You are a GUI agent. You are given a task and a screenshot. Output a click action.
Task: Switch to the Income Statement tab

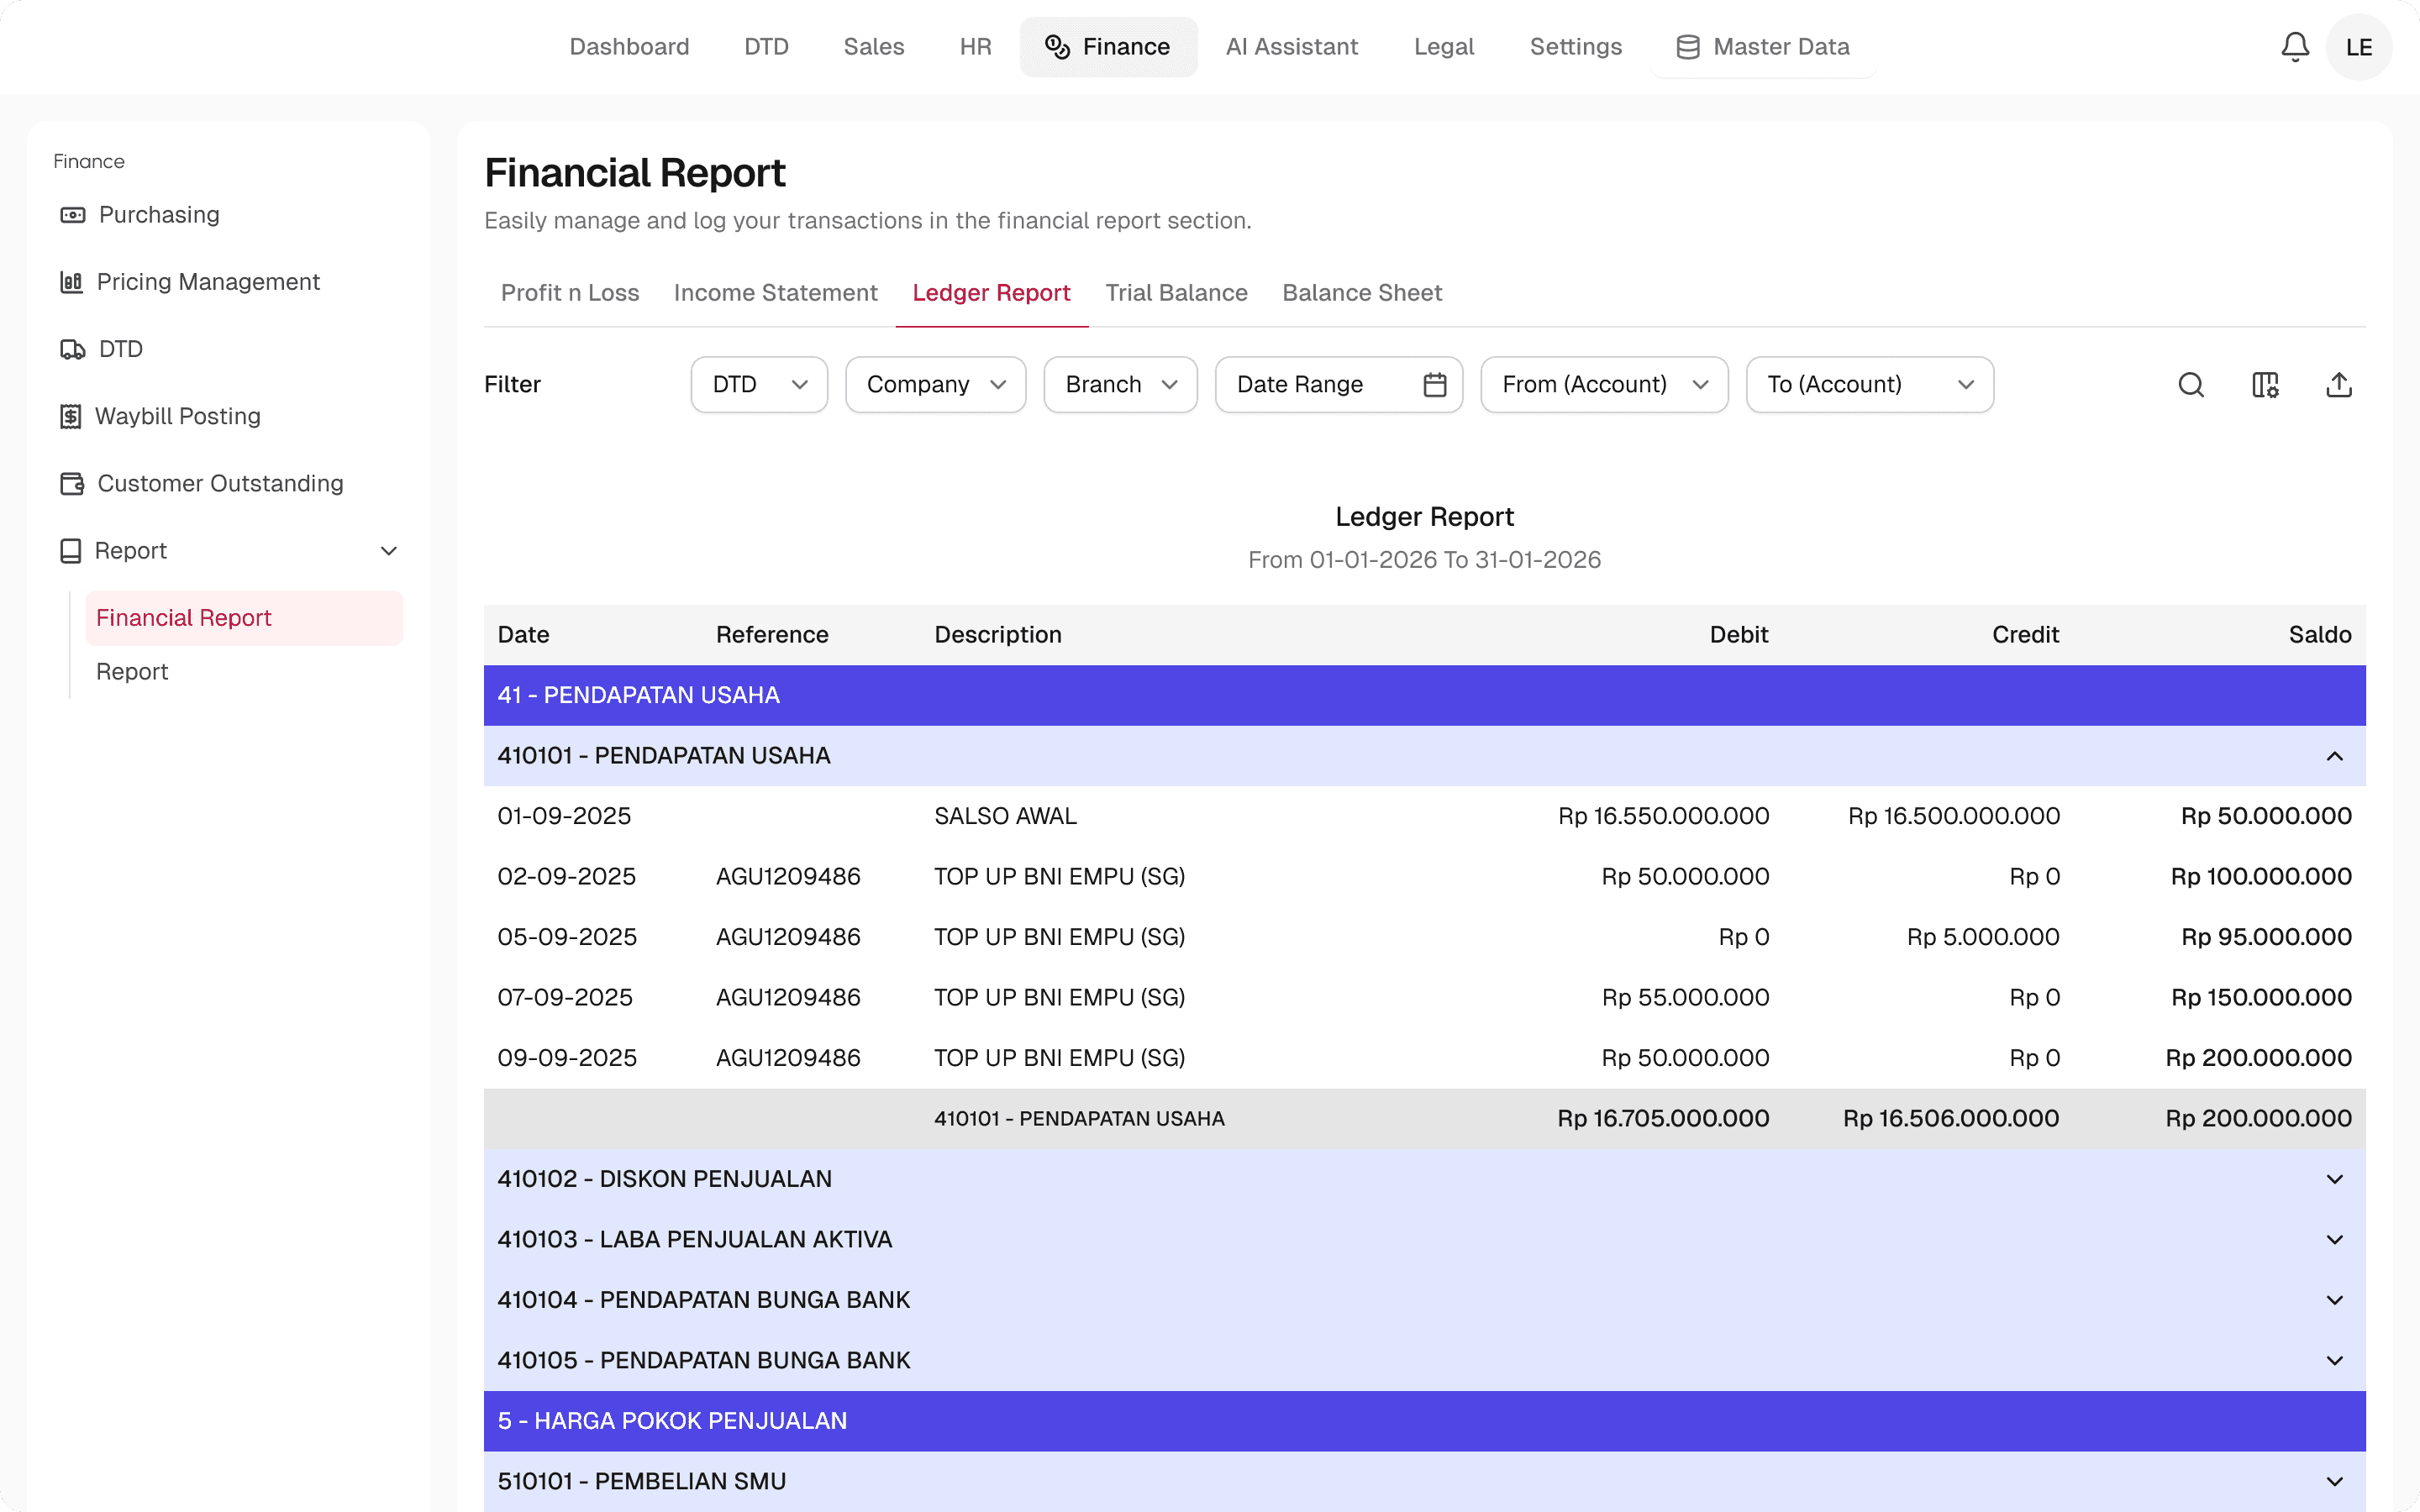[775, 293]
